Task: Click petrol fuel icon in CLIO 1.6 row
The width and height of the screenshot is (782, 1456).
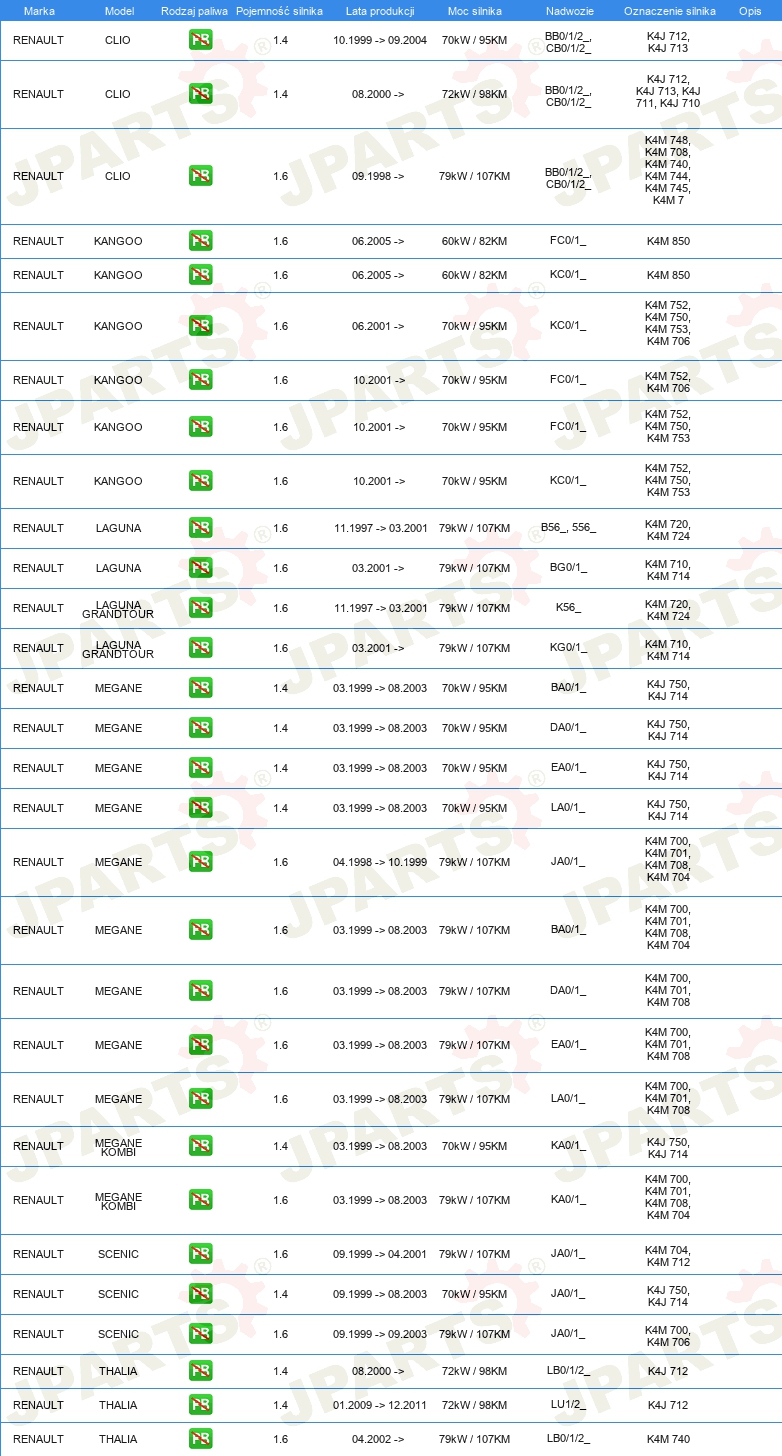Action: pyautogui.click(x=200, y=176)
